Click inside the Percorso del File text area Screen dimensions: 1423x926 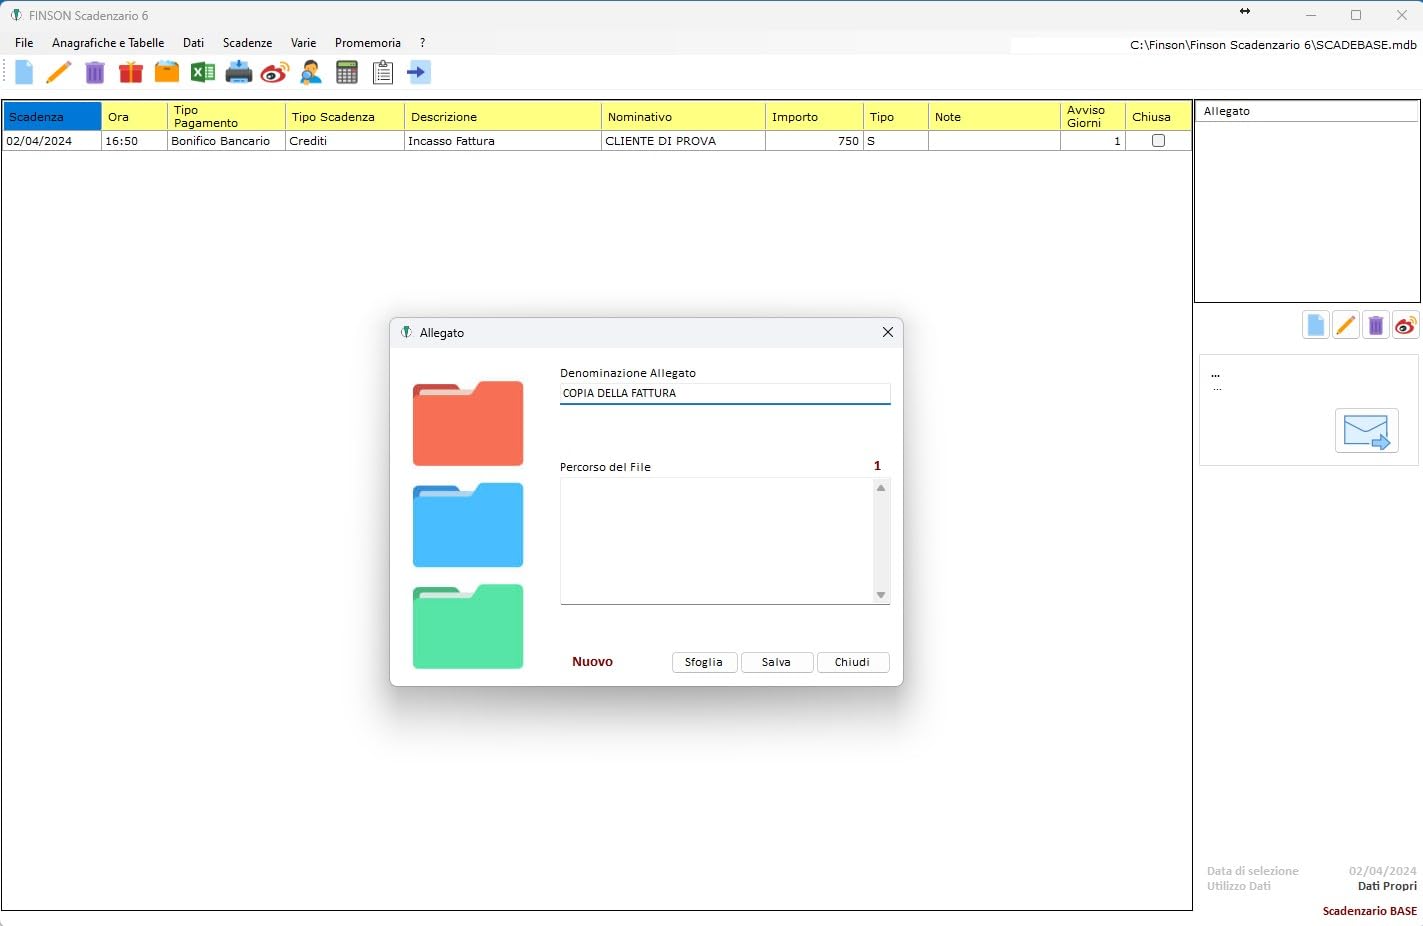[716, 540]
